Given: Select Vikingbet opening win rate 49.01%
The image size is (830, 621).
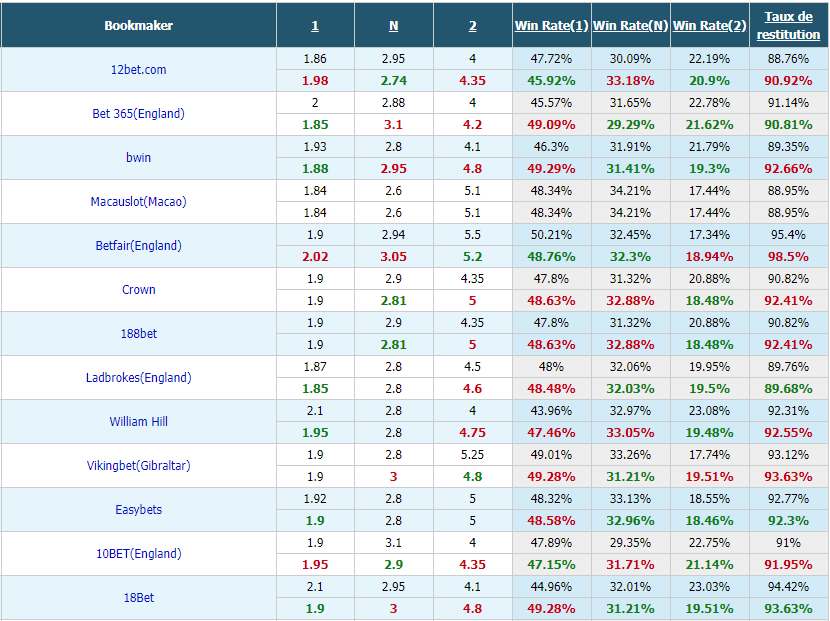Looking at the screenshot, I should (551, 454).
